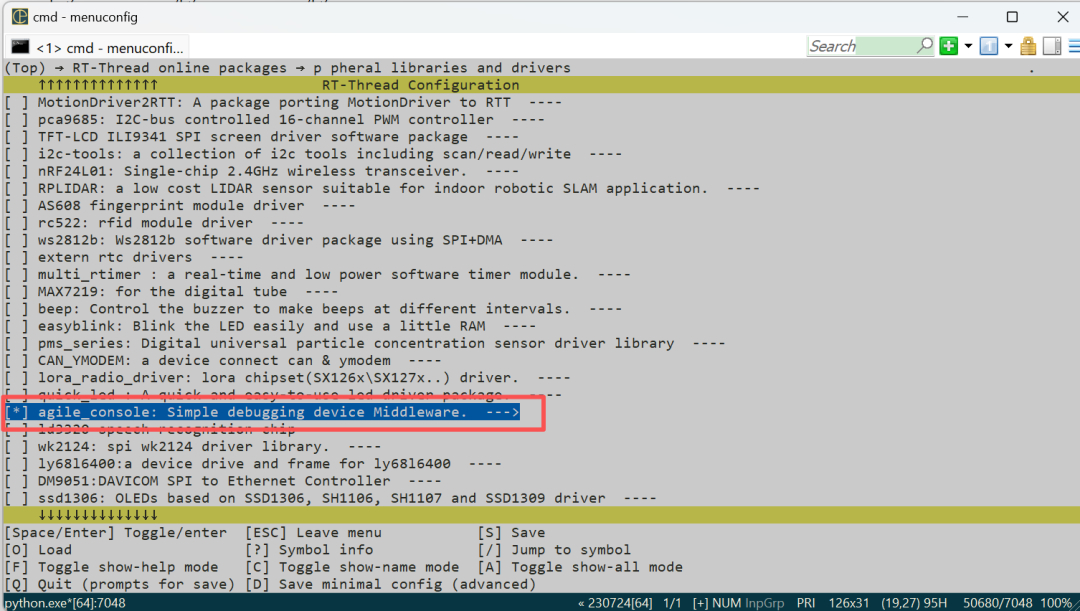This screenshot has width=1080, height=611.
Task: Click the active console number icon
Action: [x=989, y=46]
